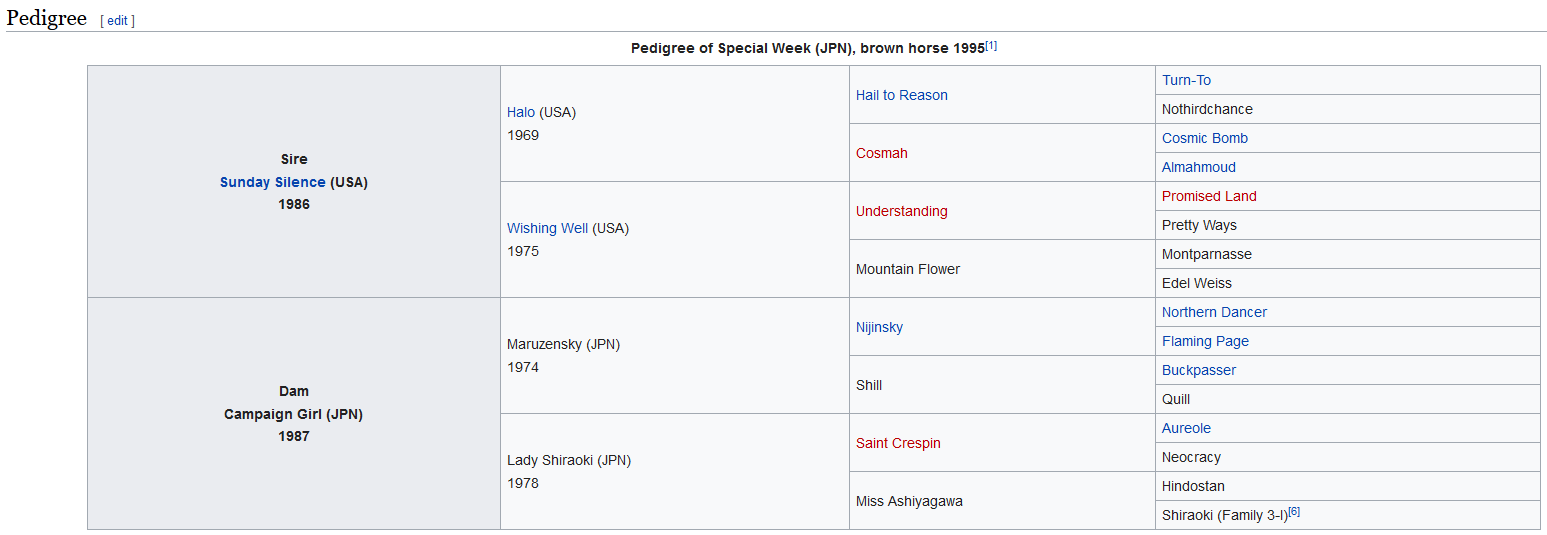Click the red Promised Land link
Screen dimensions: 1547x535
point(1209,196)
